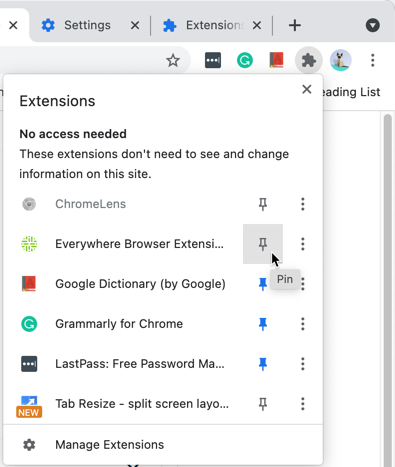Viewport: 395px width, 467px height.
Task: Select LastPass: Free Password Manager entry
Action: click(x=123, y=364)
